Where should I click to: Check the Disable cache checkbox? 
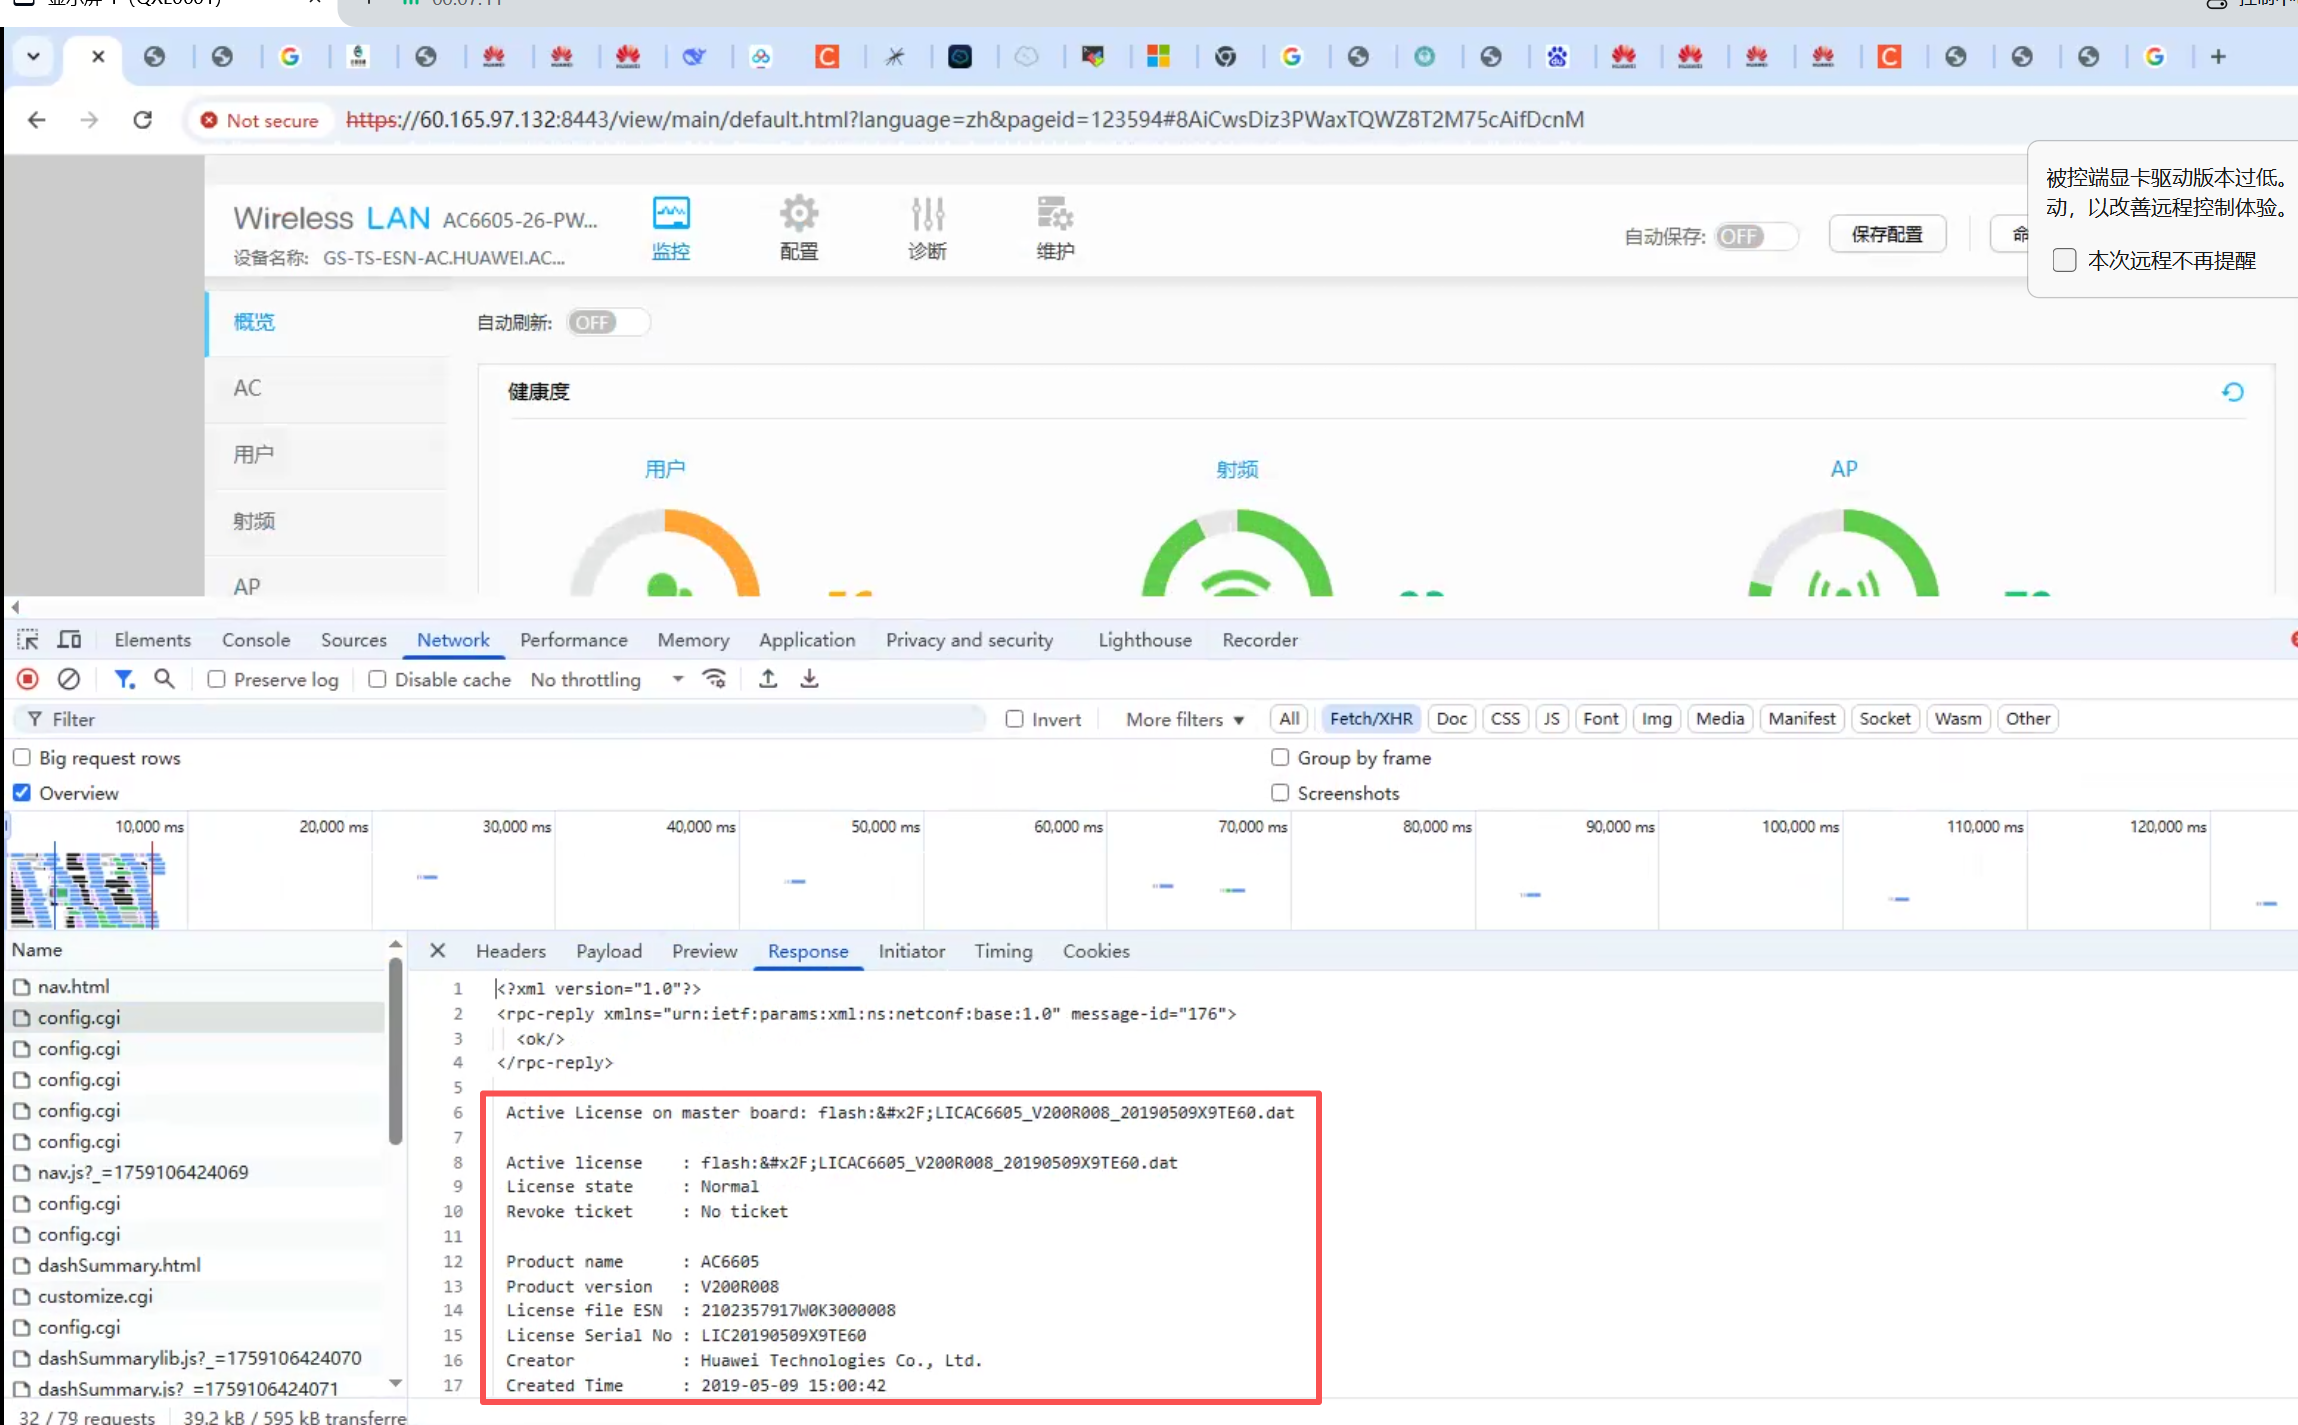(377, 679)
